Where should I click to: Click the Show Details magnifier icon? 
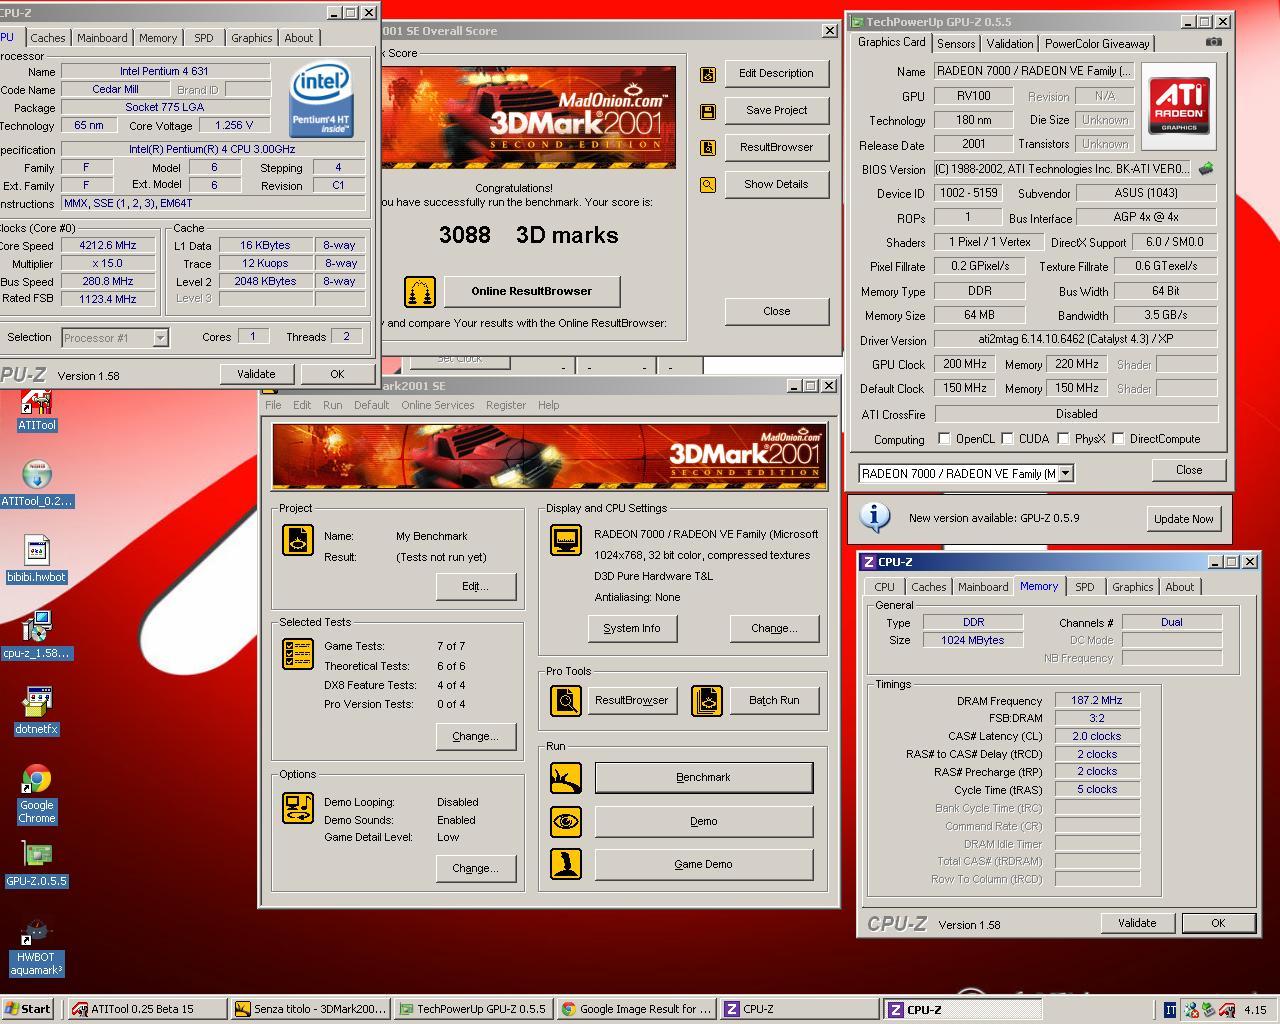tap(708, 185)
